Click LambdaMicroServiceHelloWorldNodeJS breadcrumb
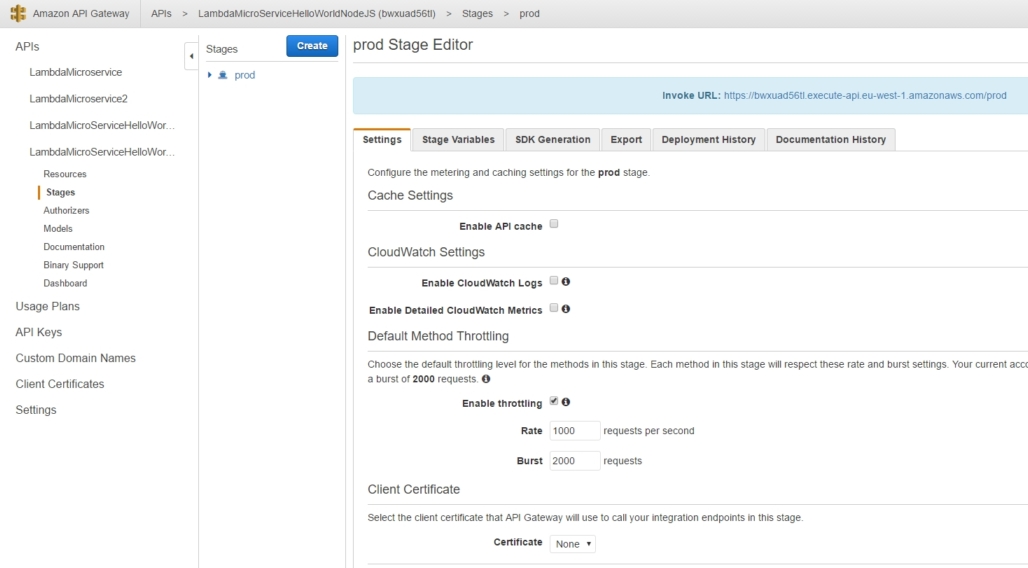1028x568 pixels. (x=317, y=13)
